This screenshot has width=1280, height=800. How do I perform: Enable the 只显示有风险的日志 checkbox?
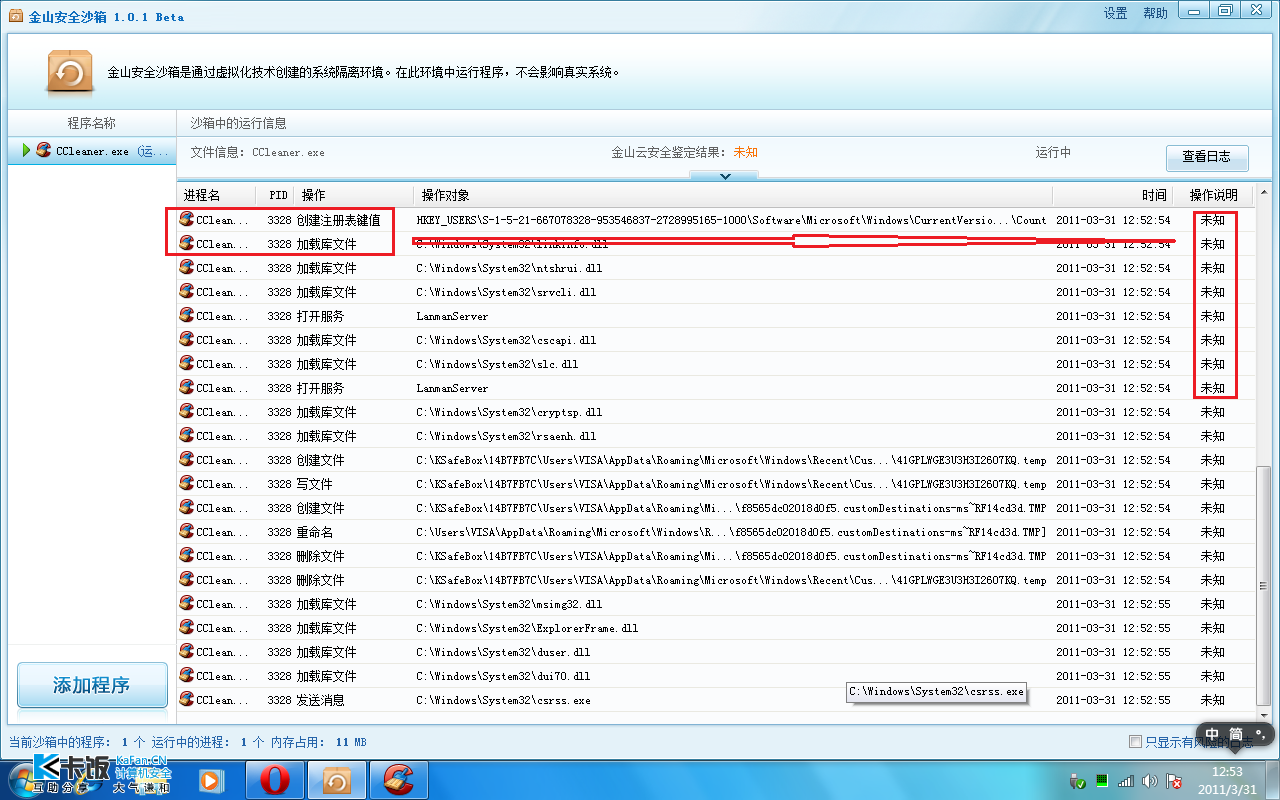click(1134, 742)
